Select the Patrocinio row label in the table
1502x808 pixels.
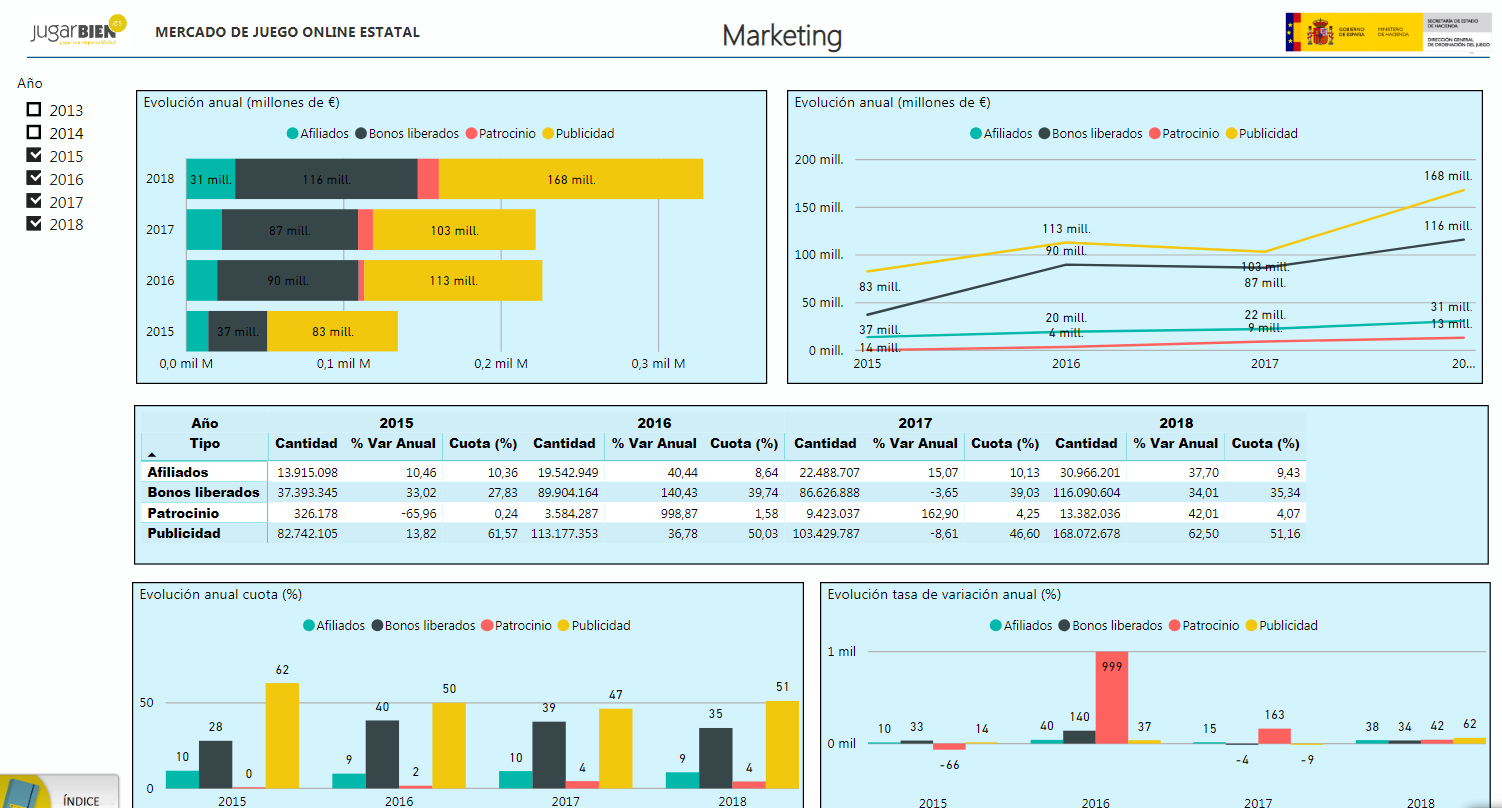[183, 513]
